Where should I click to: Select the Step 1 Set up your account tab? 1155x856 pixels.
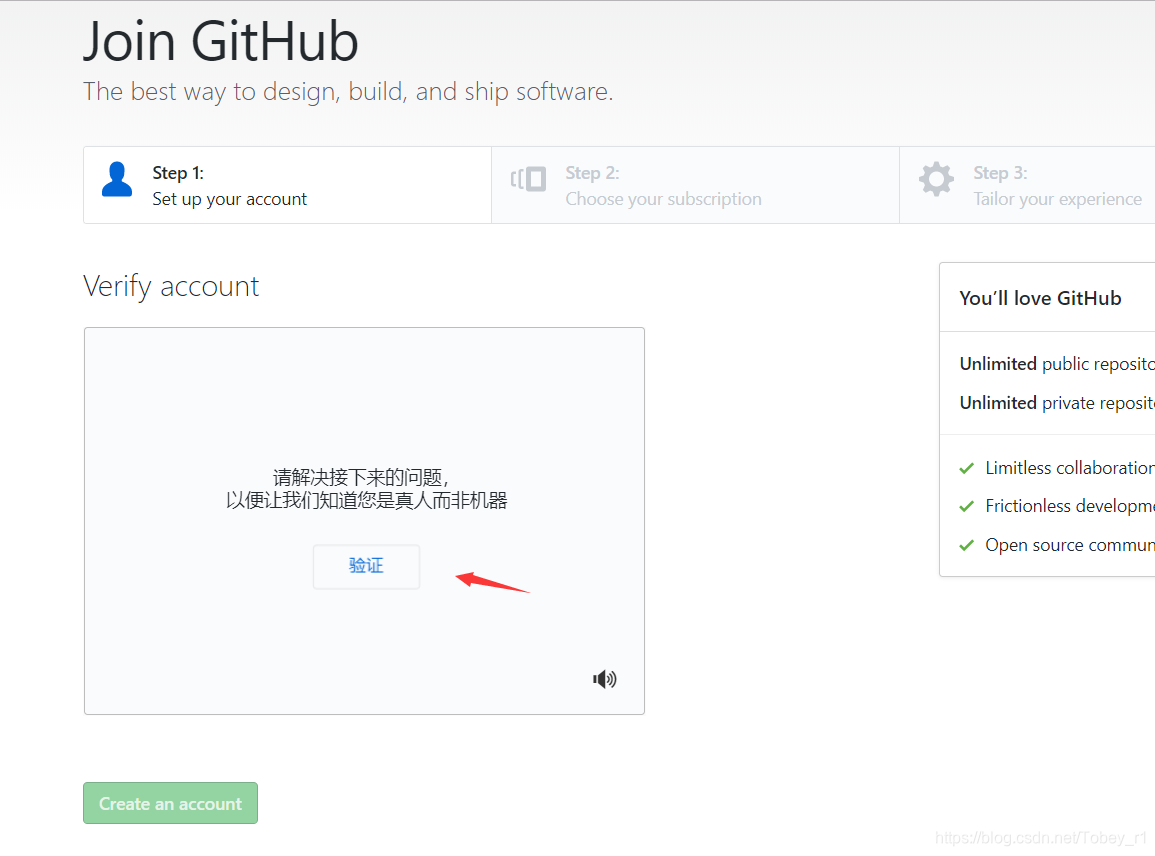click(x=287, y=185)
